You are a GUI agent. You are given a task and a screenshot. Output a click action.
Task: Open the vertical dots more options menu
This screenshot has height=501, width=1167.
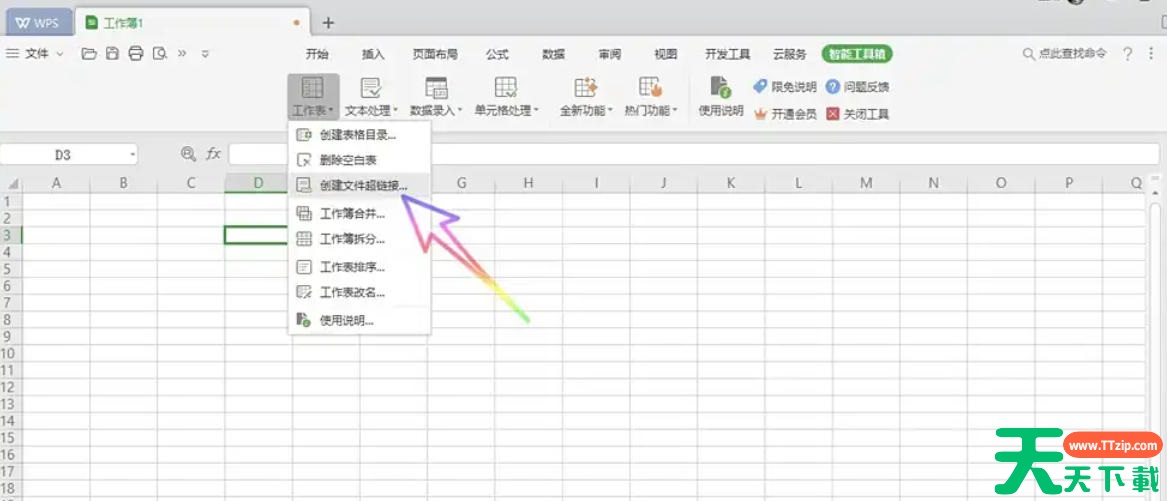tap(1151, 54)
